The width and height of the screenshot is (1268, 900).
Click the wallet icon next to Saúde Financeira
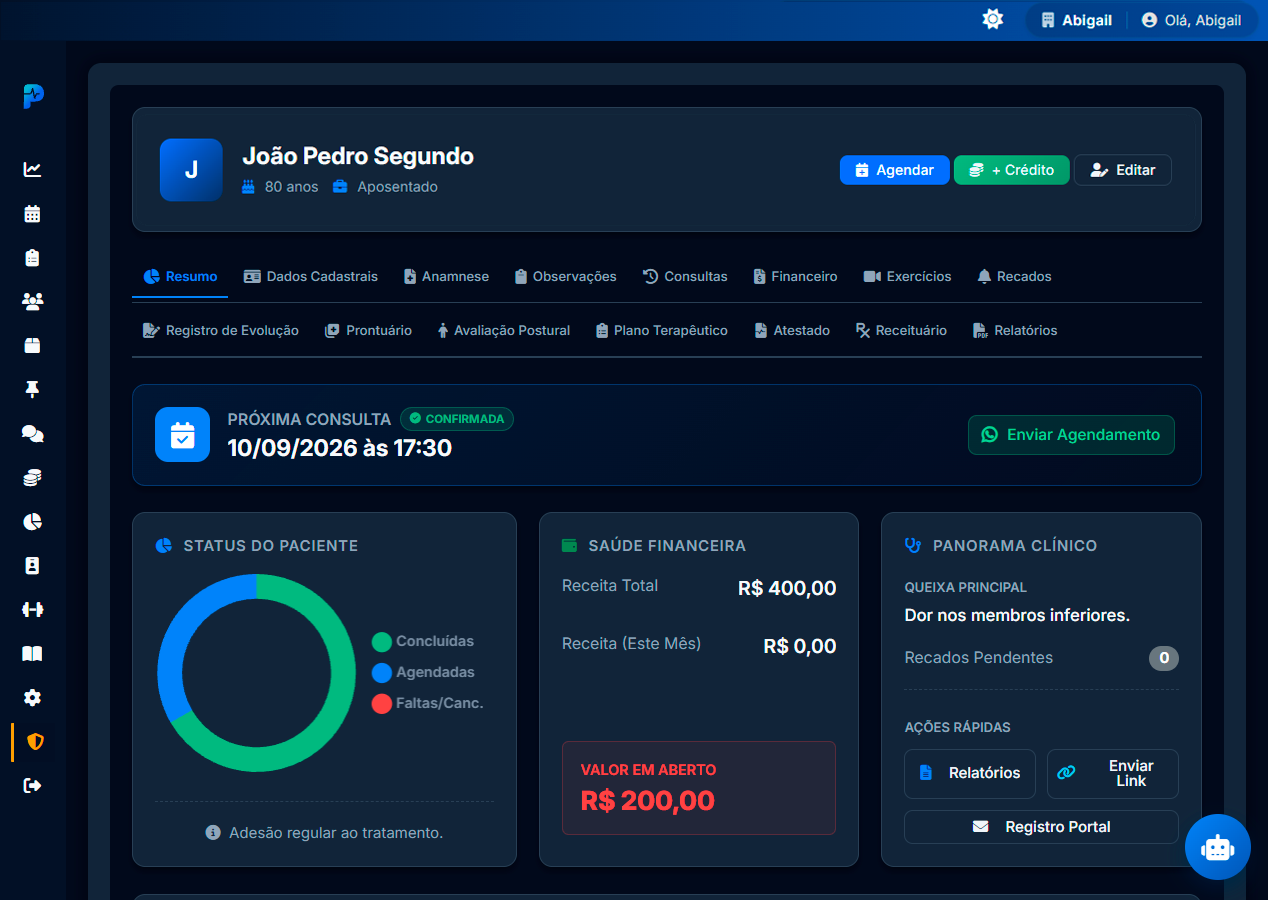click(570, 546)
